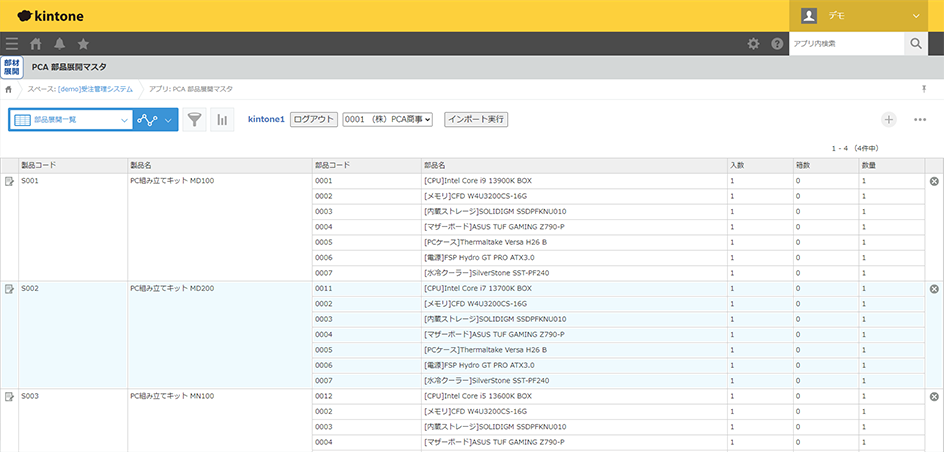Open the filter funnel icon

pyautogui.click(x=195, y=120)
